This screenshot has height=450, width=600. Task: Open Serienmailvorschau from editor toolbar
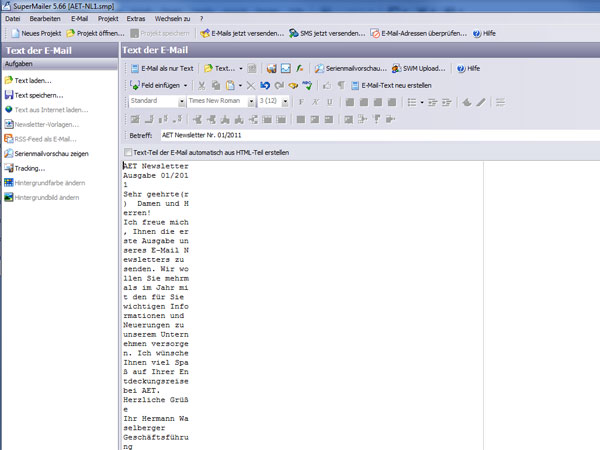(351, 68)
